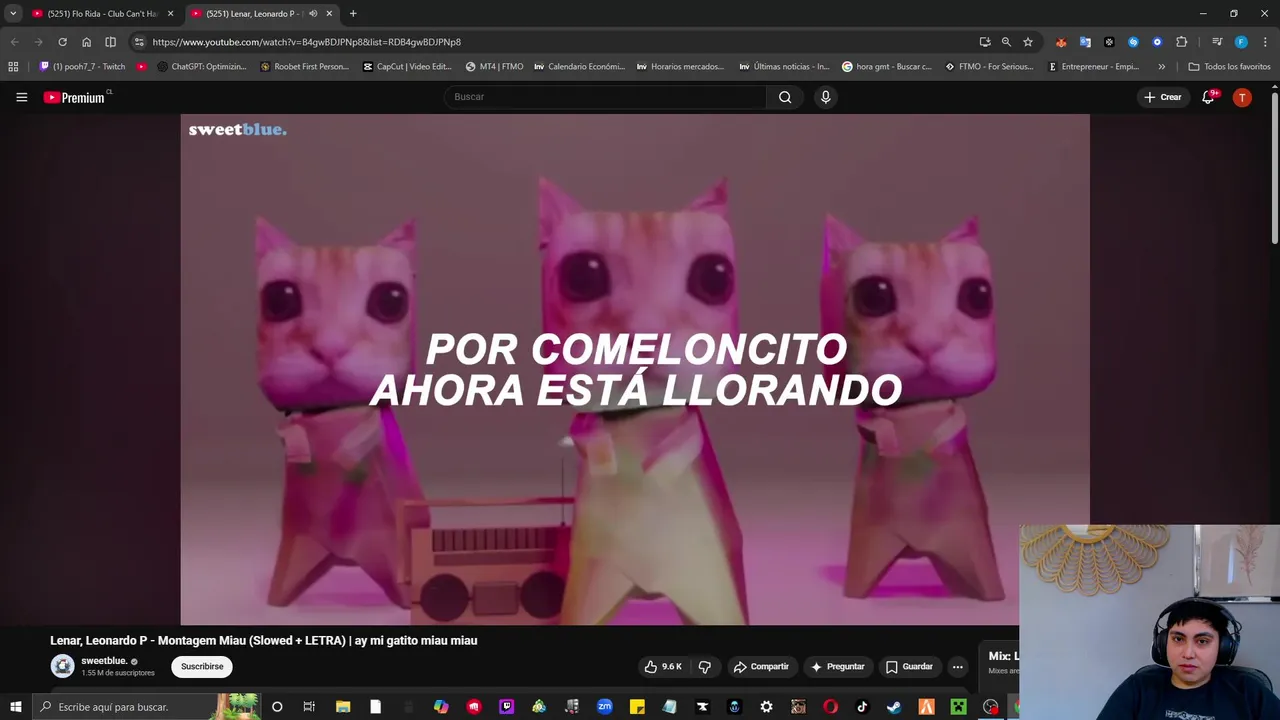Viewport: 1280px width, 720px height.
Task: Open the Calendario Económi... bookmark
Action: 579,67
